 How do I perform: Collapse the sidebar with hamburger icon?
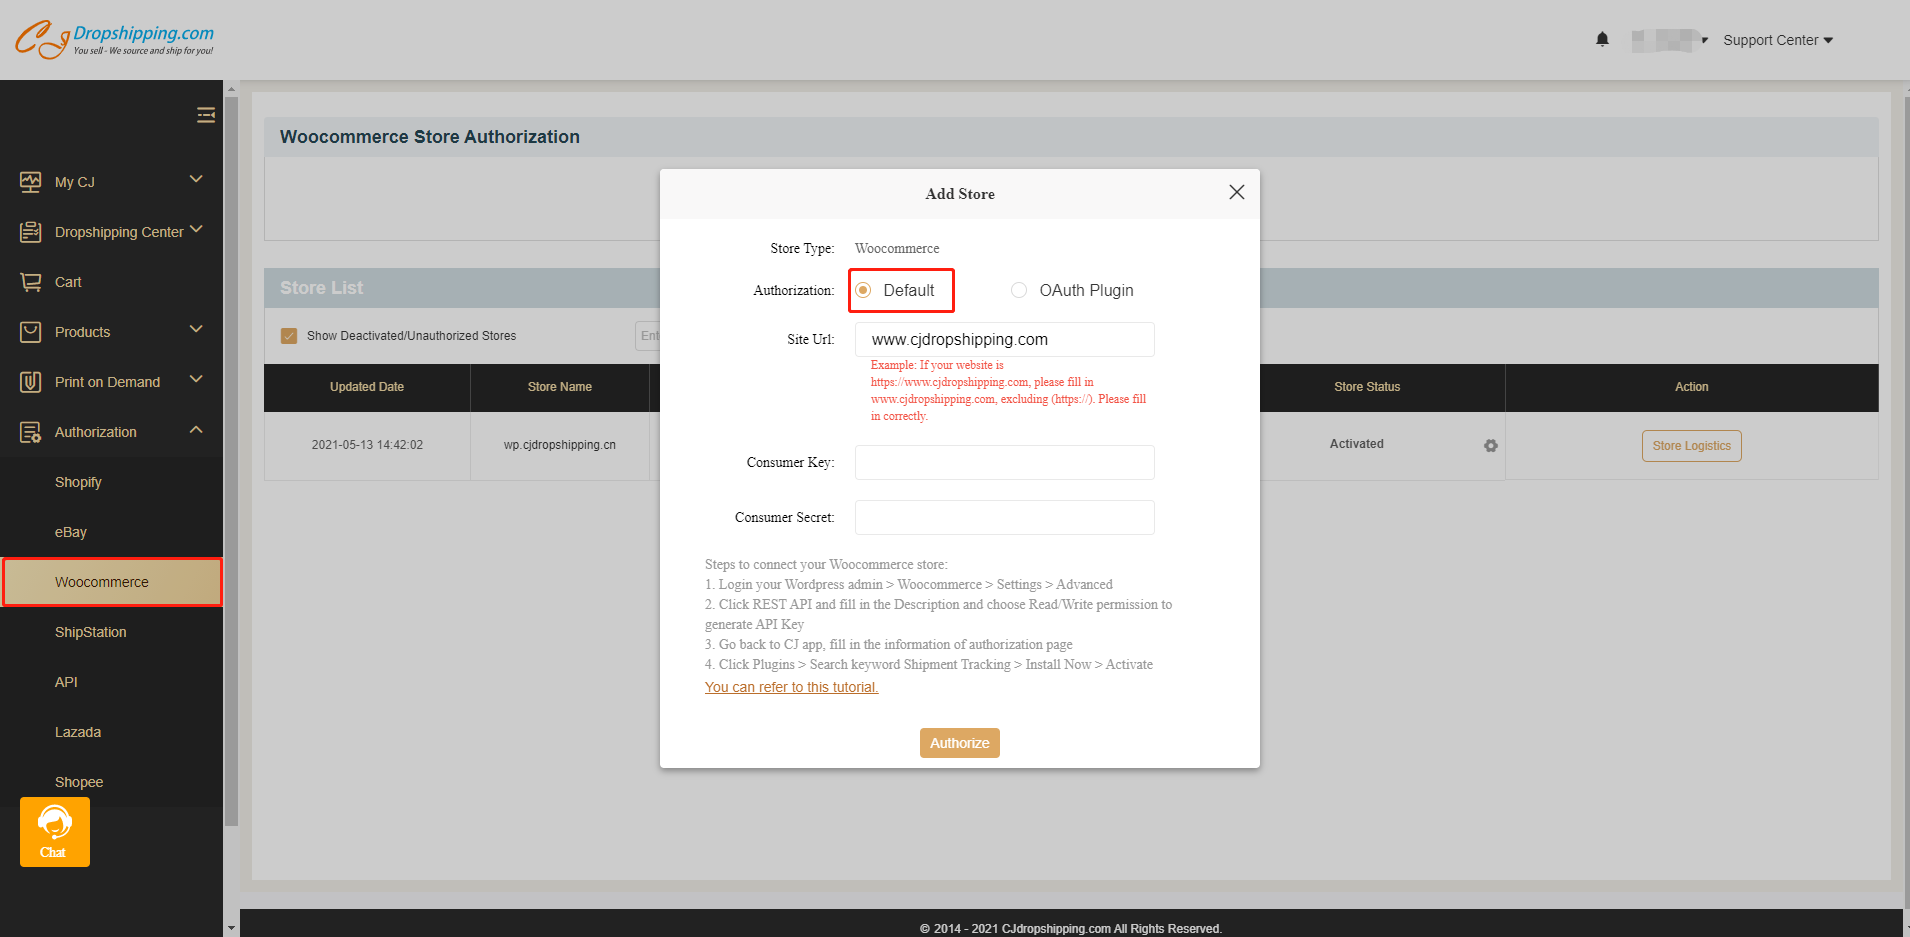pos(206,115)
